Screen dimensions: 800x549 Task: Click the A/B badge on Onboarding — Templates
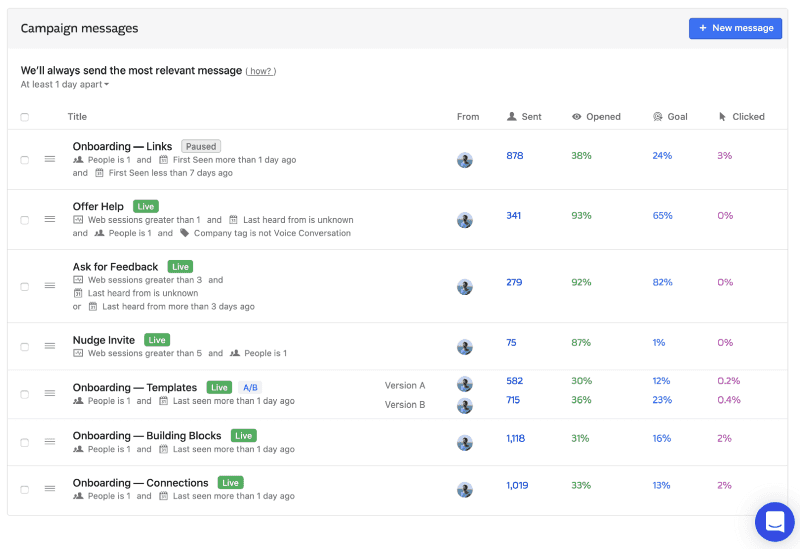coord(250,387)
